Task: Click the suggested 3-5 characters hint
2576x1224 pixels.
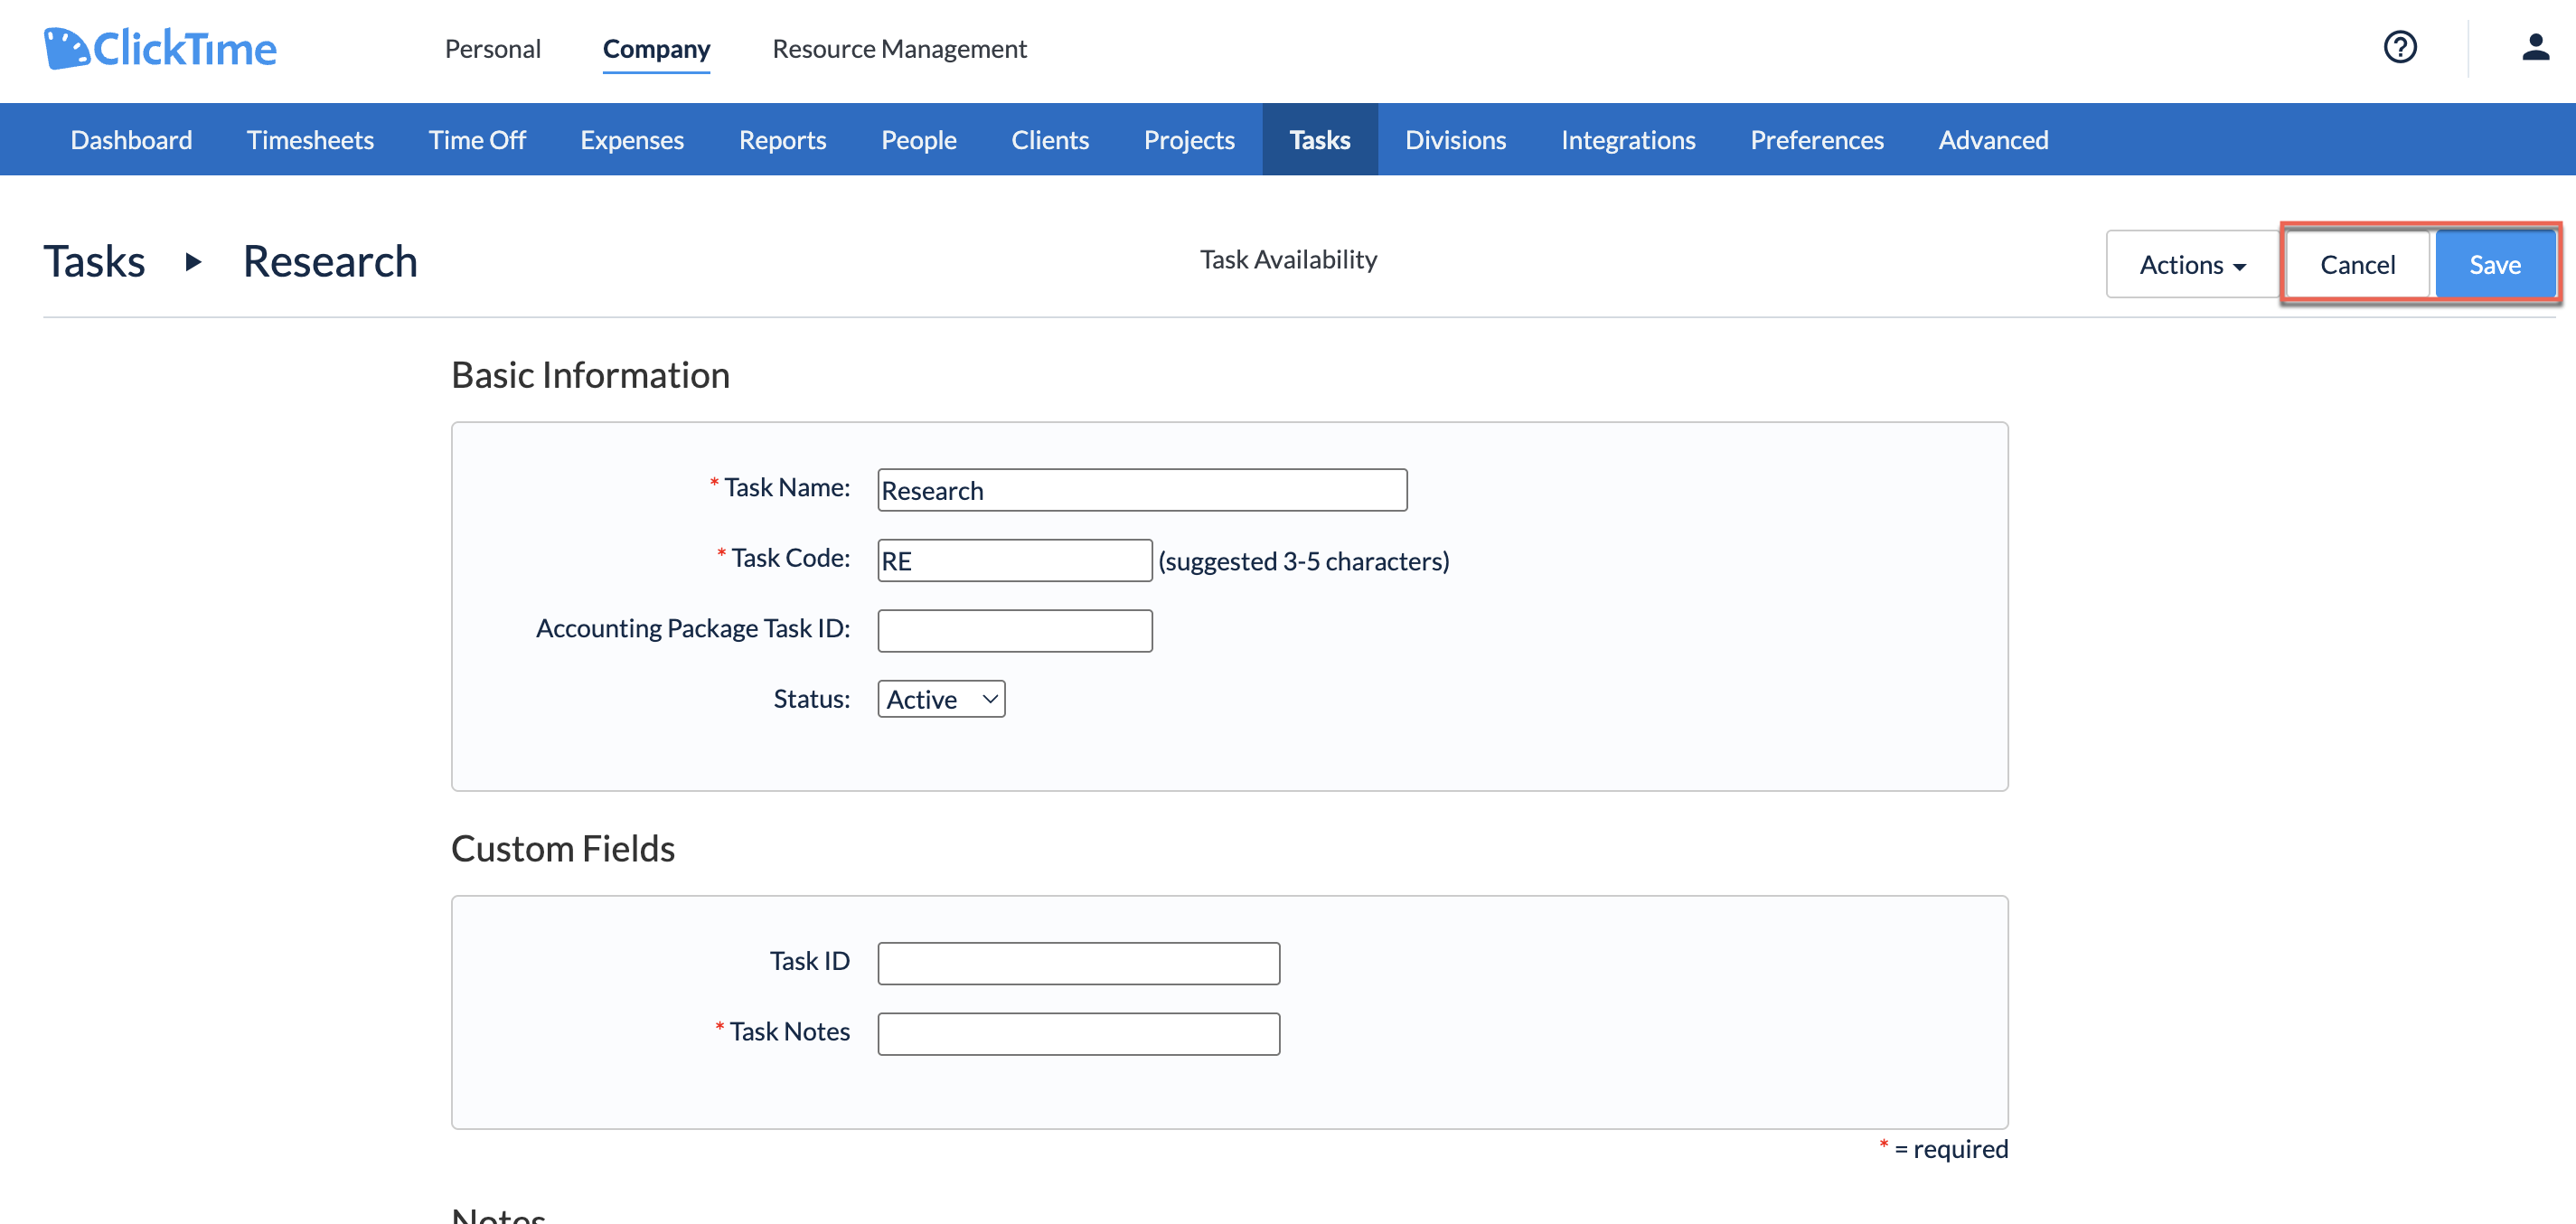Action: point(1303,561)
